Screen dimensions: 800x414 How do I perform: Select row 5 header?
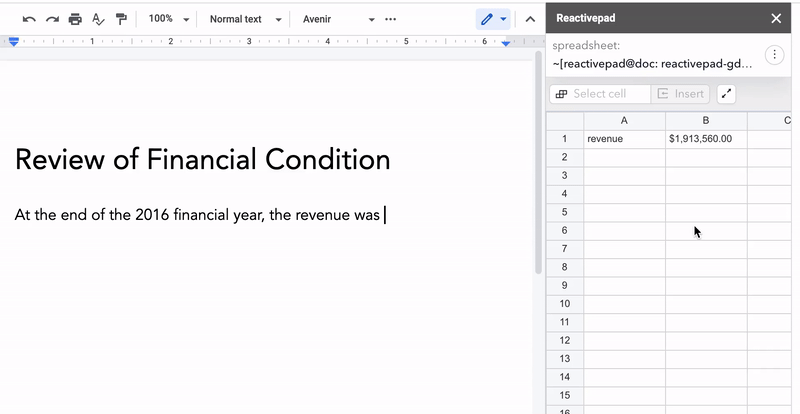565,212
